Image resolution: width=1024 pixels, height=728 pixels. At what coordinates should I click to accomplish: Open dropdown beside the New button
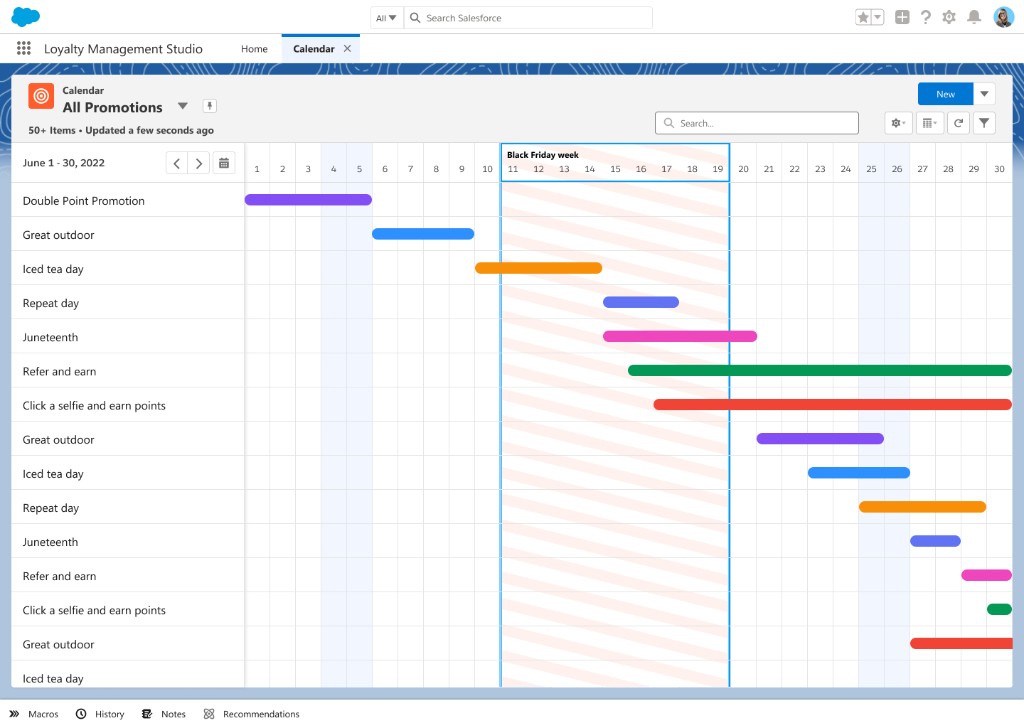click(984, 94)
